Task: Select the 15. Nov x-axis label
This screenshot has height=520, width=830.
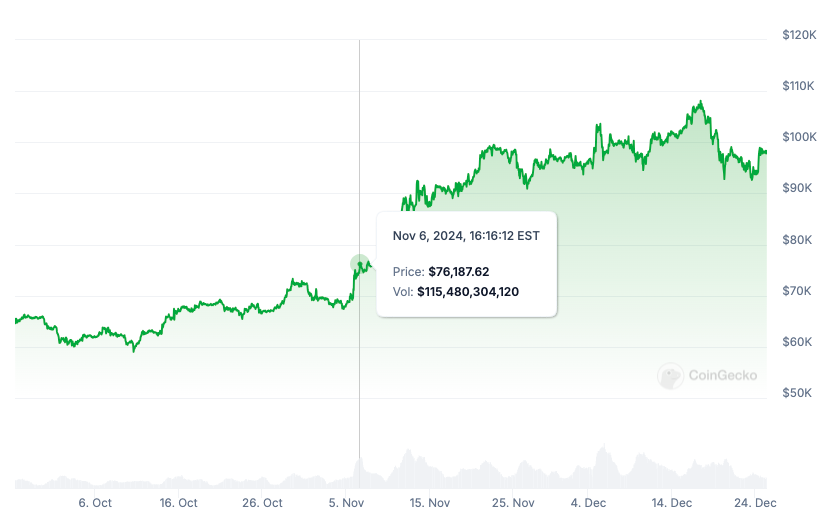Action: tap(431, 503)
